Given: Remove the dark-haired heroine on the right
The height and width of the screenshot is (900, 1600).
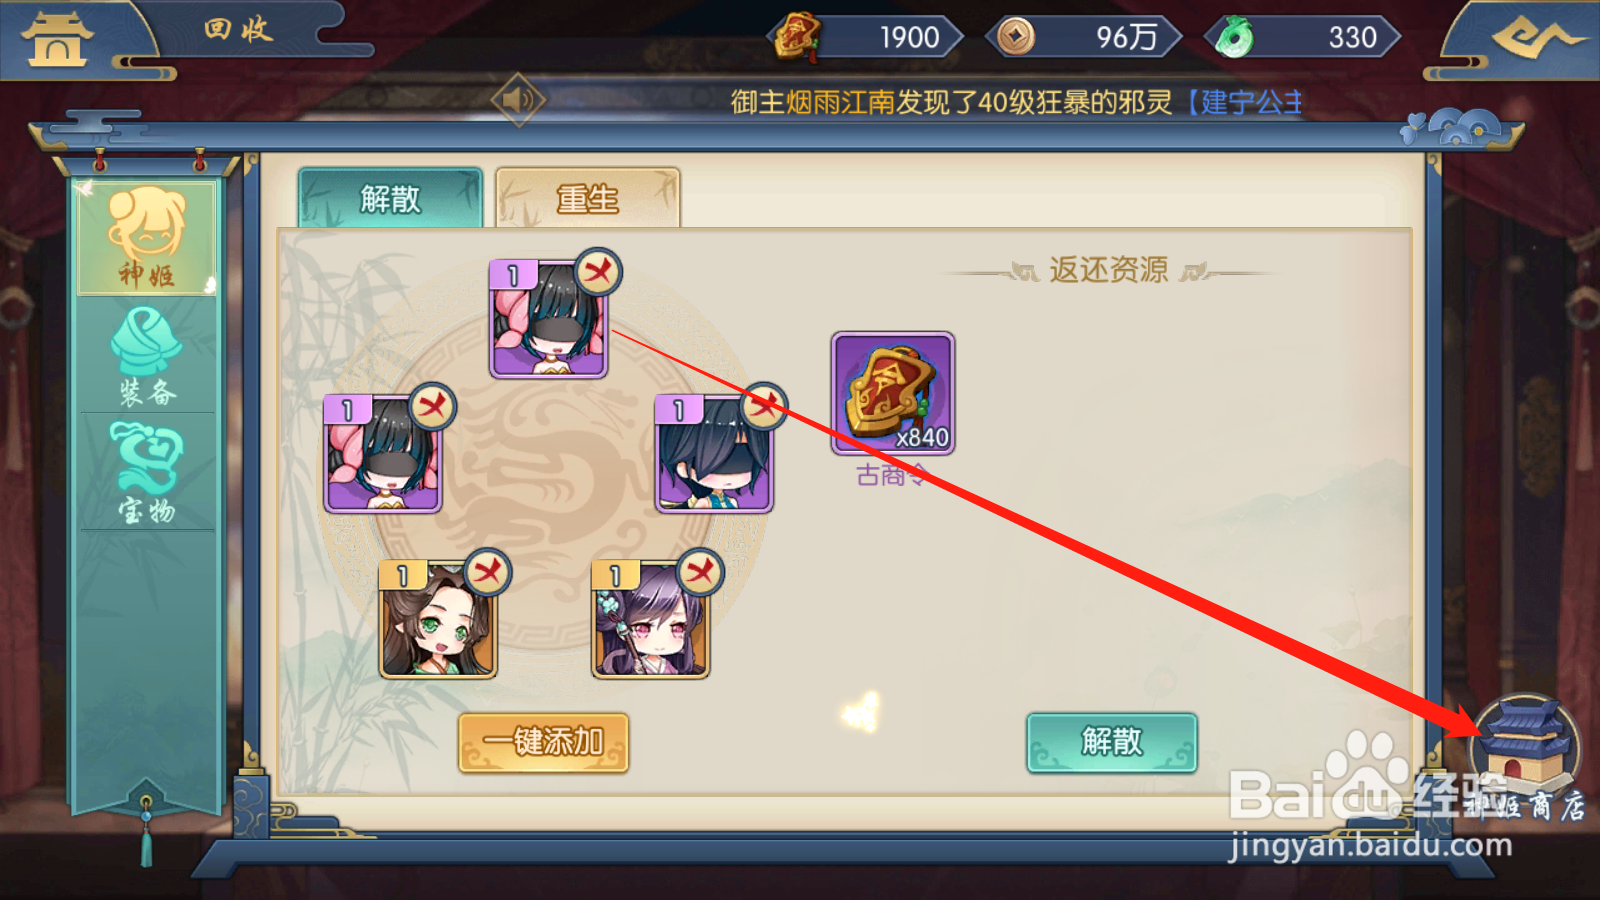Looking at the screenshot, I should [764, 406].
